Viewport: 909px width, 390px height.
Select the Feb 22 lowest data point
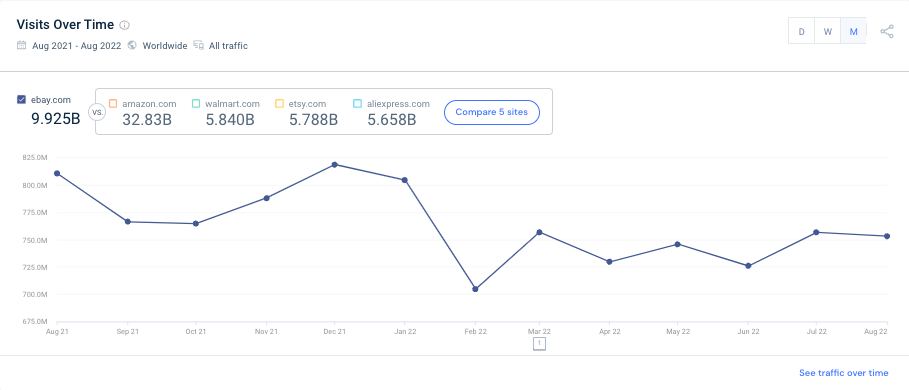tap(475, 289)
